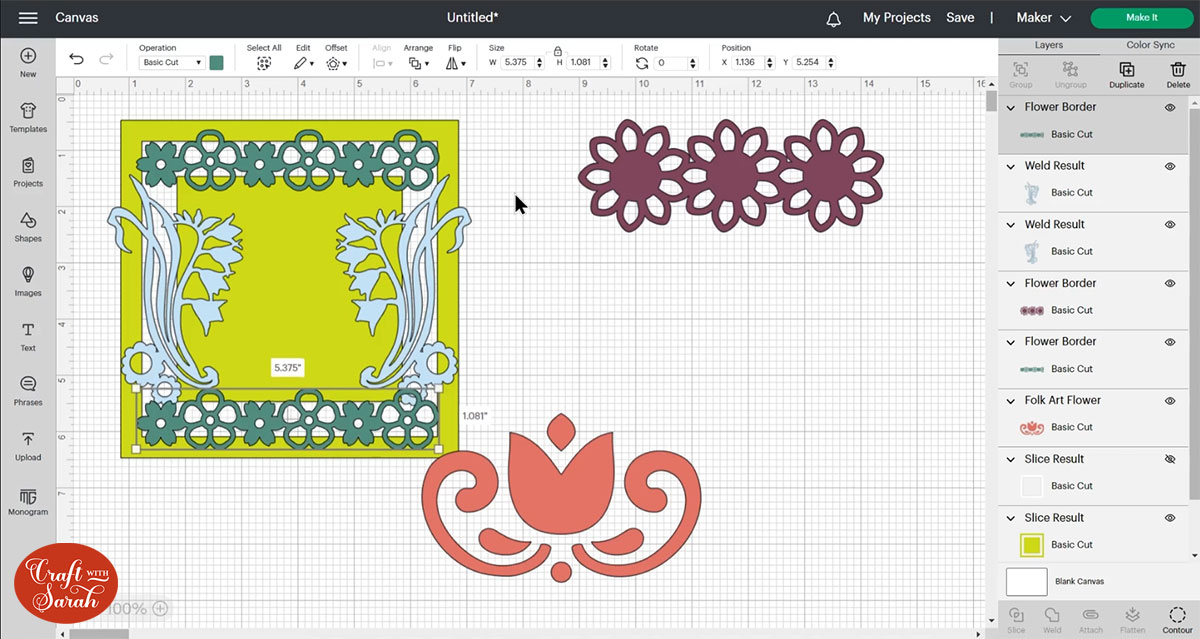Open the Operation Basic Cut dropdown

(171, 63)
